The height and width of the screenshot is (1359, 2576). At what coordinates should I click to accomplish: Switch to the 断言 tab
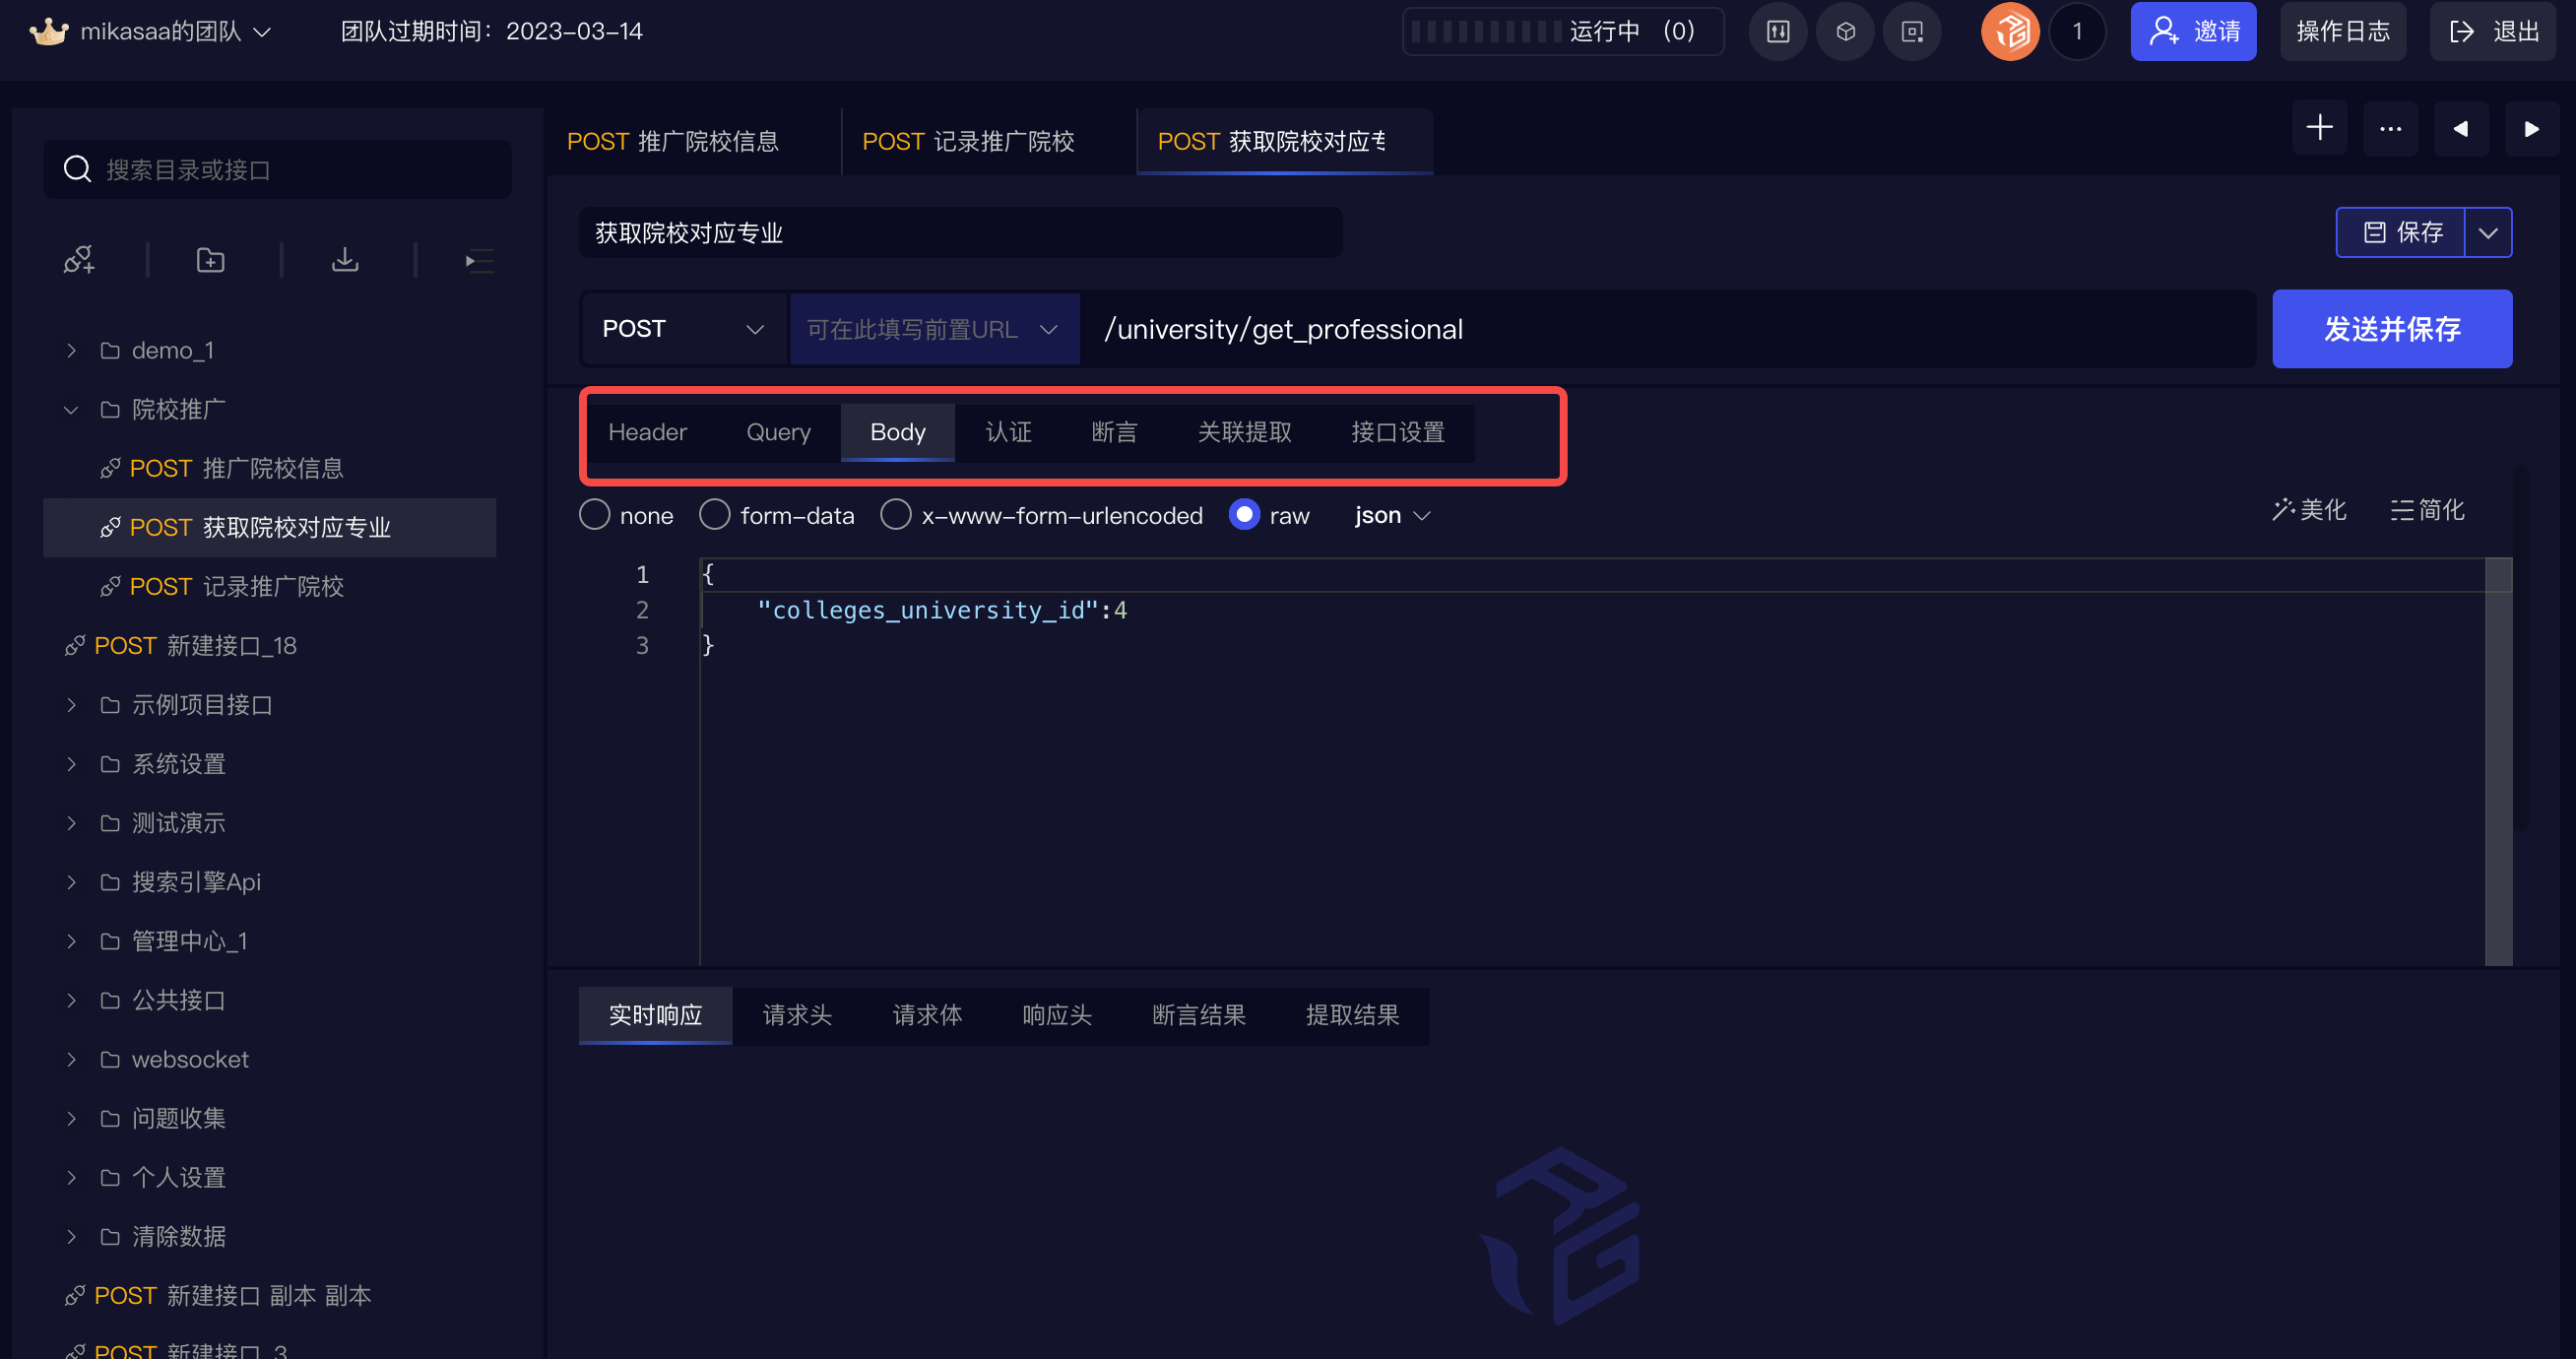pos(1114,432)
